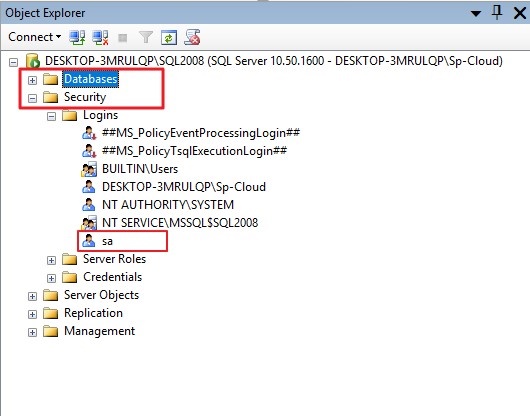Expand the Replication folder
The height and width of the screenshot is (416, 530).
32,314
